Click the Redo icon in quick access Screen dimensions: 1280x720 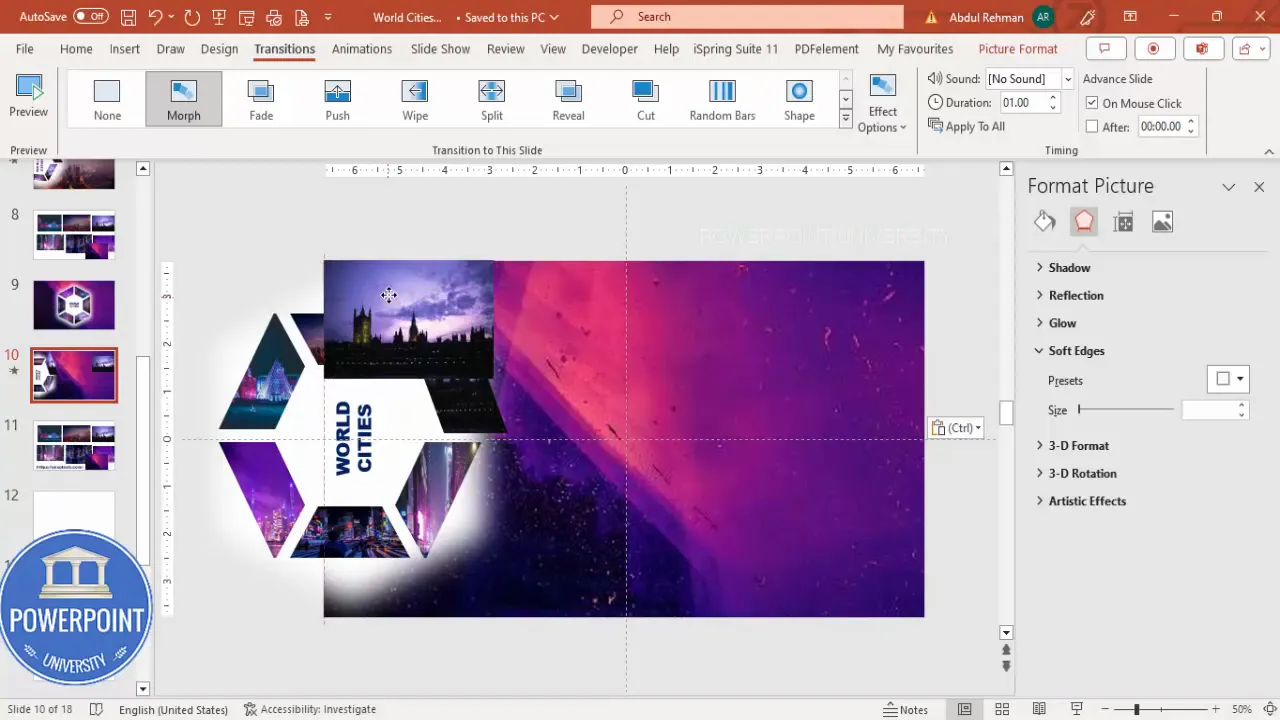coord(192,17)
